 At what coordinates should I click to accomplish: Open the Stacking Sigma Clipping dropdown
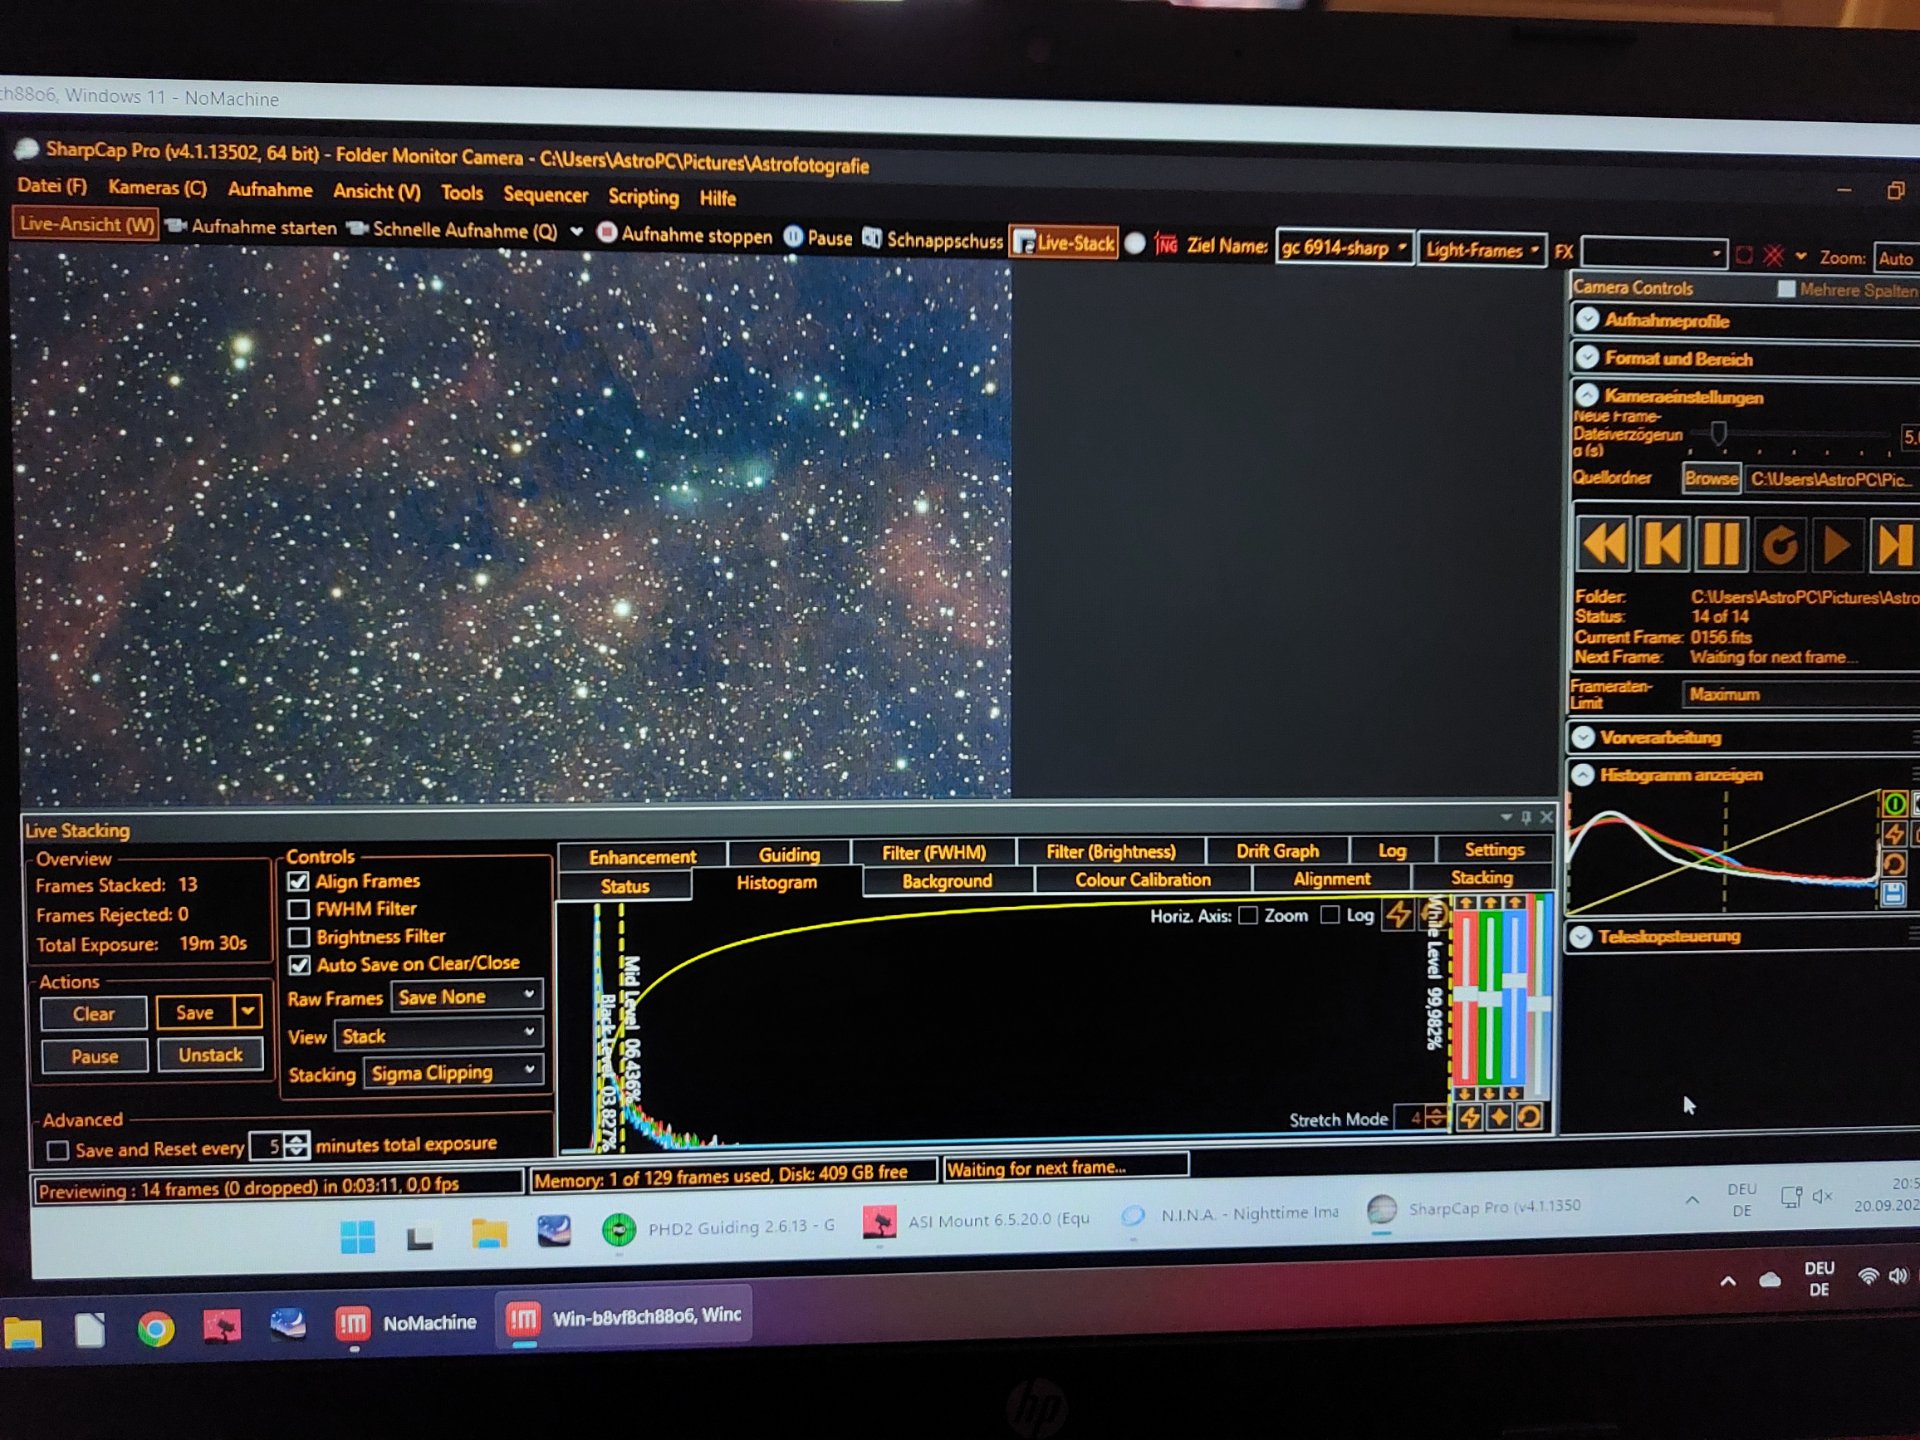[x=453, y=1073]
